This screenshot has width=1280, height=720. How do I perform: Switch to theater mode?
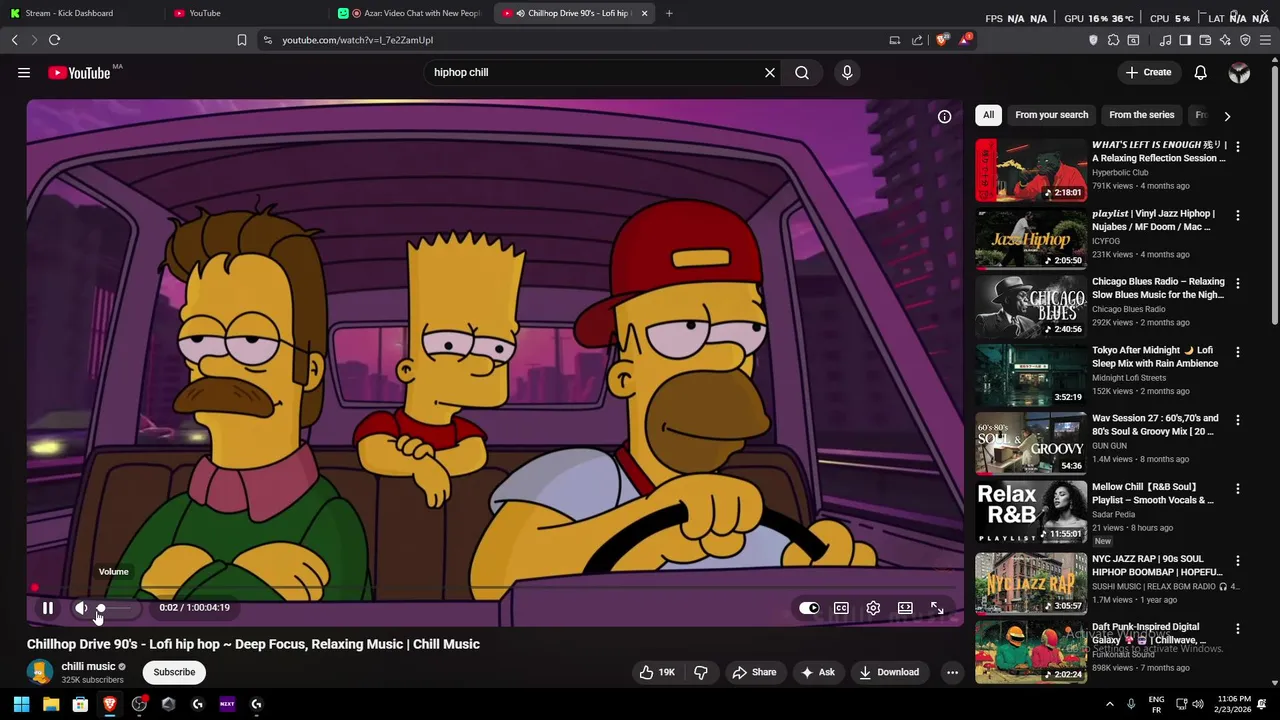coord(905,608)
